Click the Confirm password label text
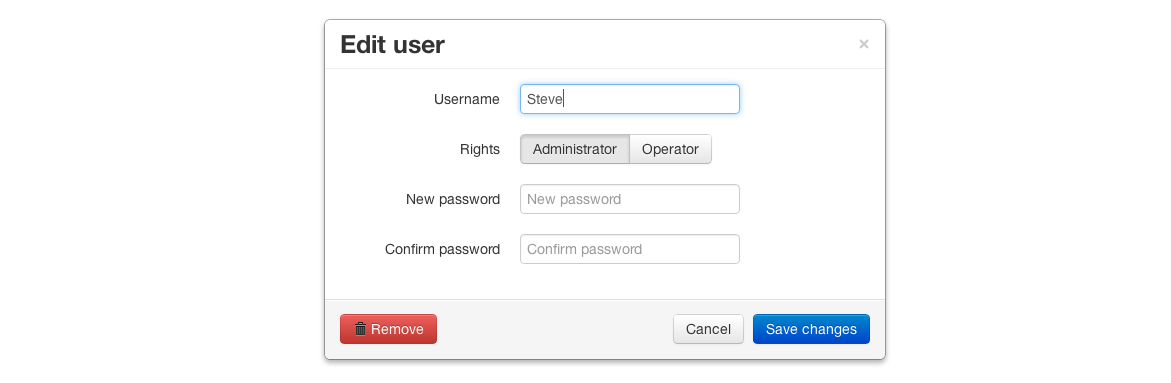Image resolution: width=1171 pixels, height=383 pixels. coord(443,249)
